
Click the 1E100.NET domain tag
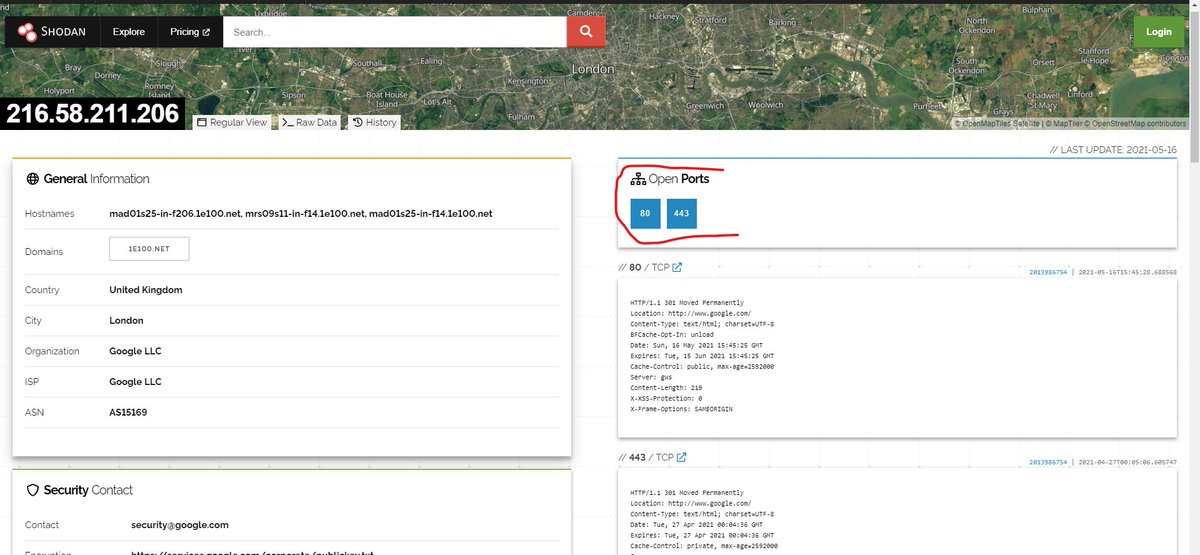(x=149, y=249)
